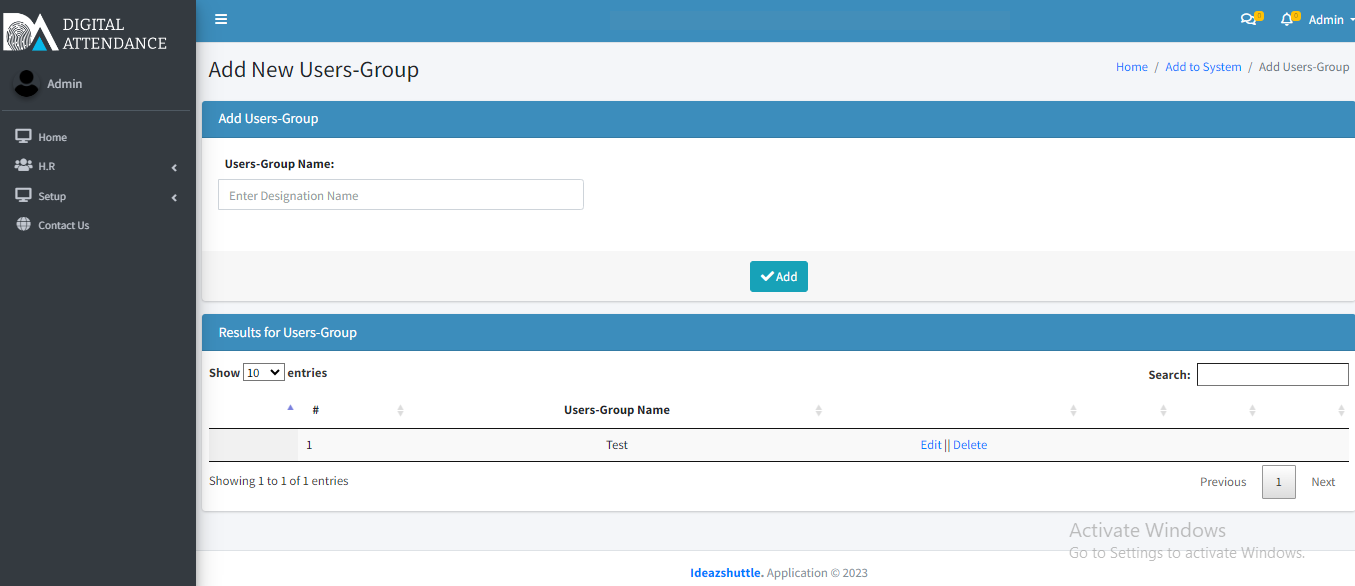Select the H.R people icon

pyautogui.click(x=22, y=165)
